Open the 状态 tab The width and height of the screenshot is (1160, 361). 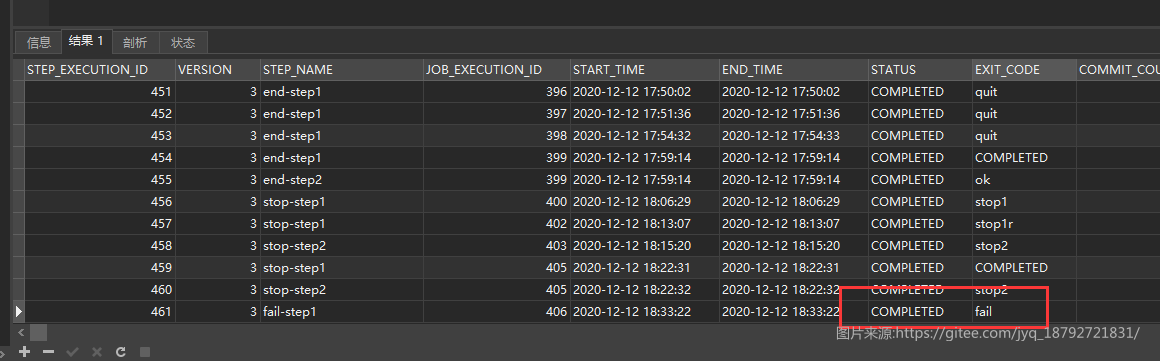click(x=183, y=42)
